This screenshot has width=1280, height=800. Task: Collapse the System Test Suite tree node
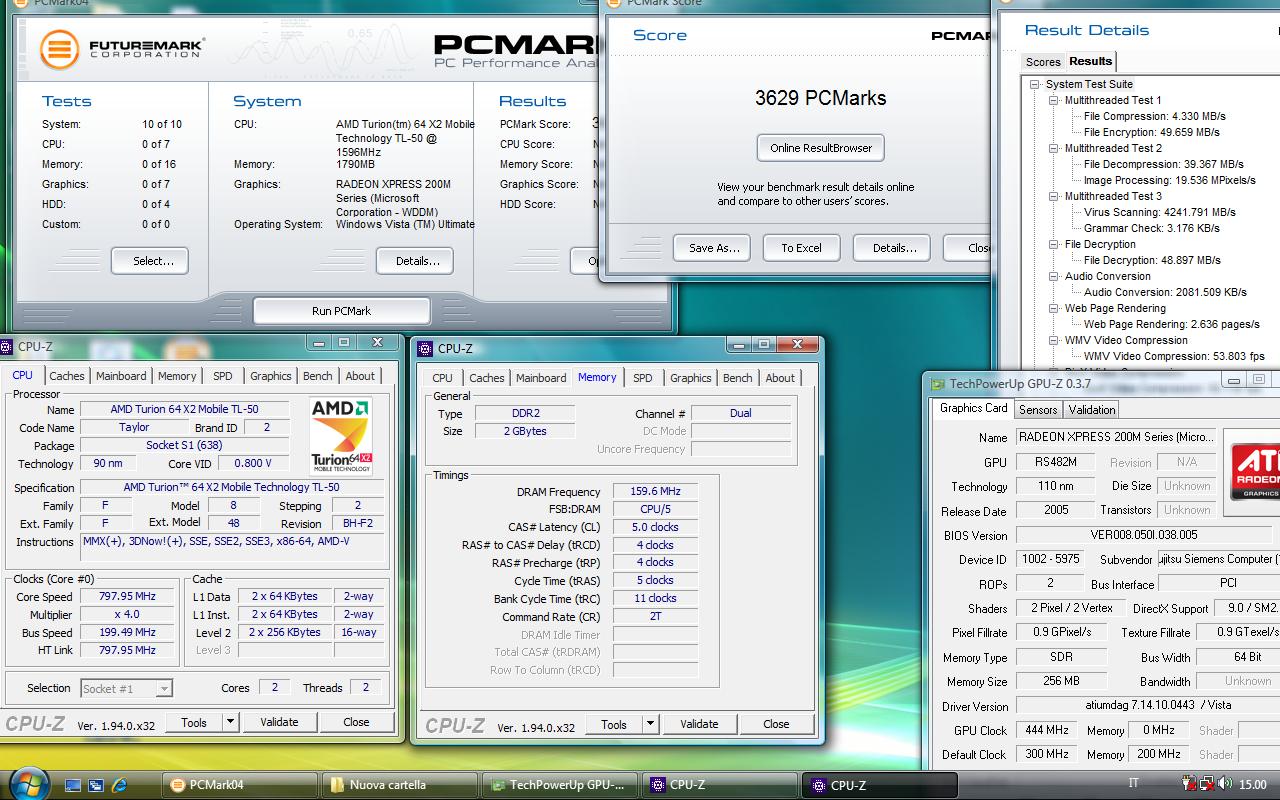pos(1036,85)
